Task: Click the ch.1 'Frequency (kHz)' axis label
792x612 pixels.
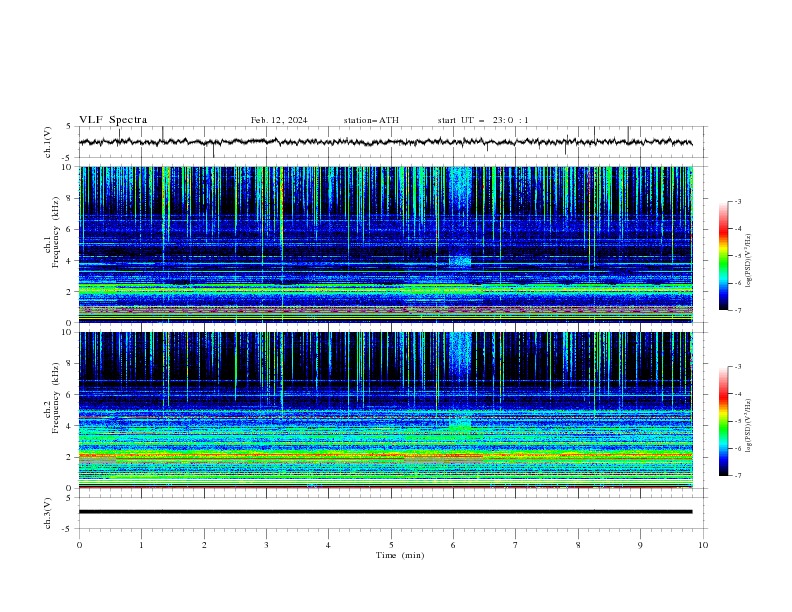Action: click(56, 232)
